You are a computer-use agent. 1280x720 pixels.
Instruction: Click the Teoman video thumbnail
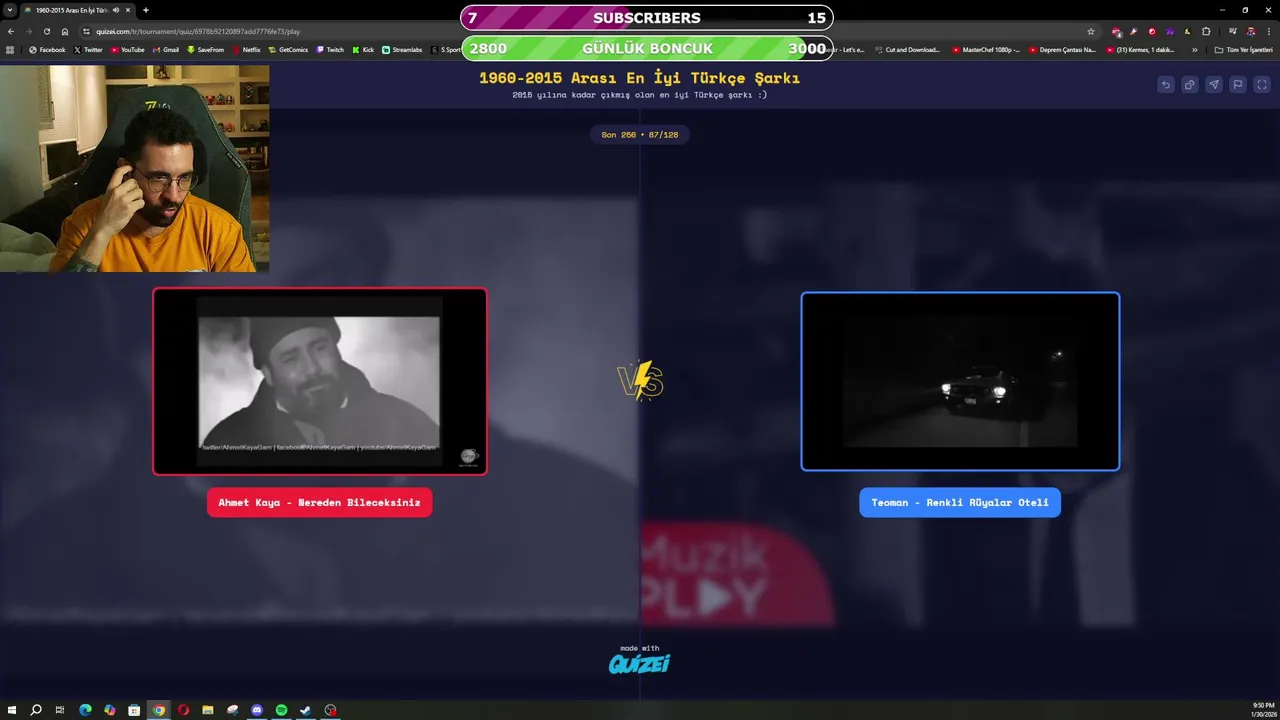point(960,381)
